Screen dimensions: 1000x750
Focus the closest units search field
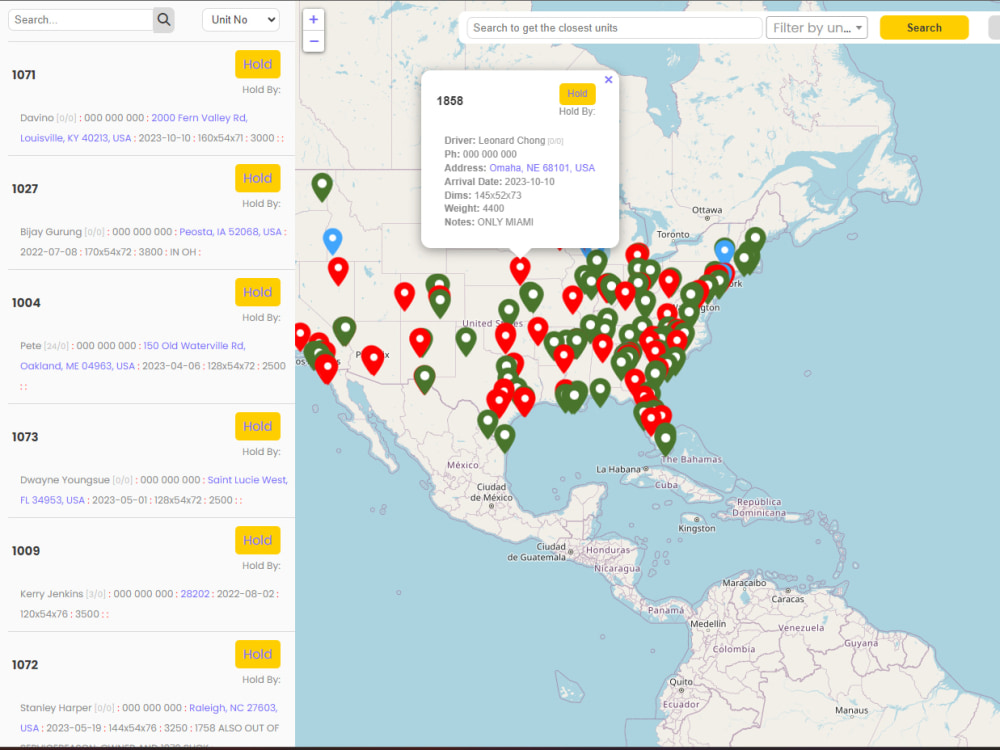614,27
